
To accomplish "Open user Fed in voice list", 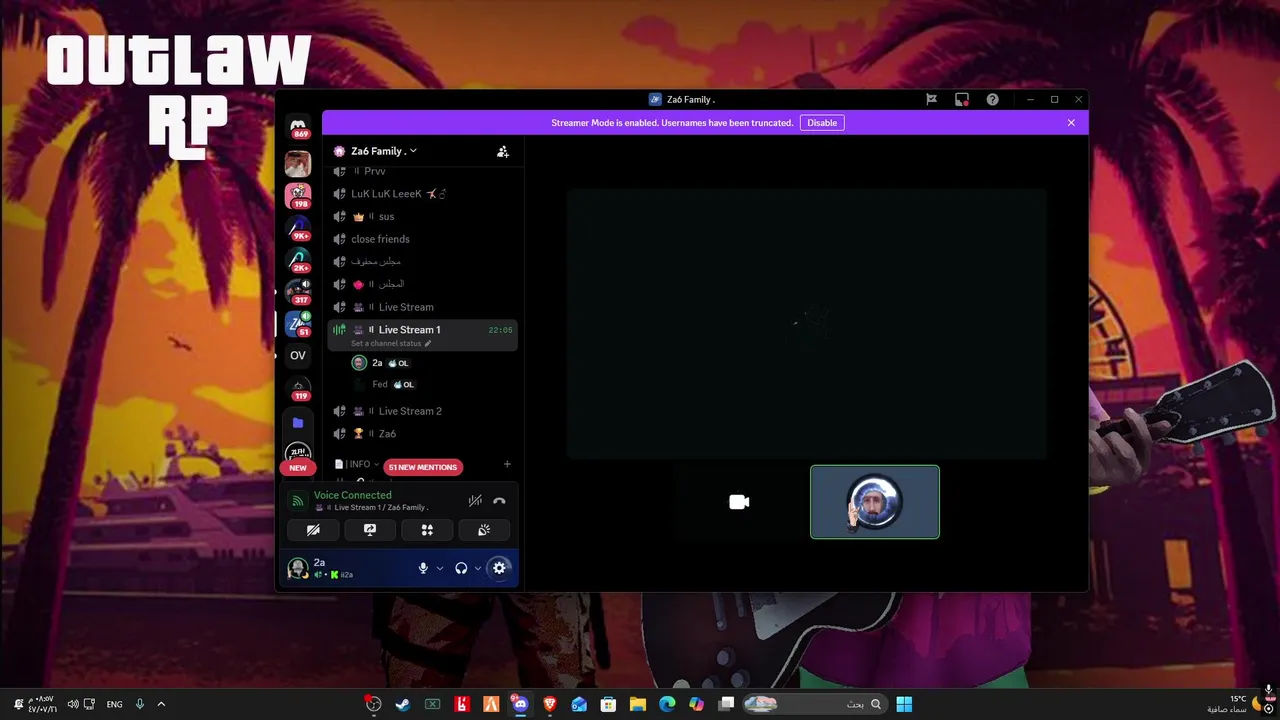I will [432, 384].
